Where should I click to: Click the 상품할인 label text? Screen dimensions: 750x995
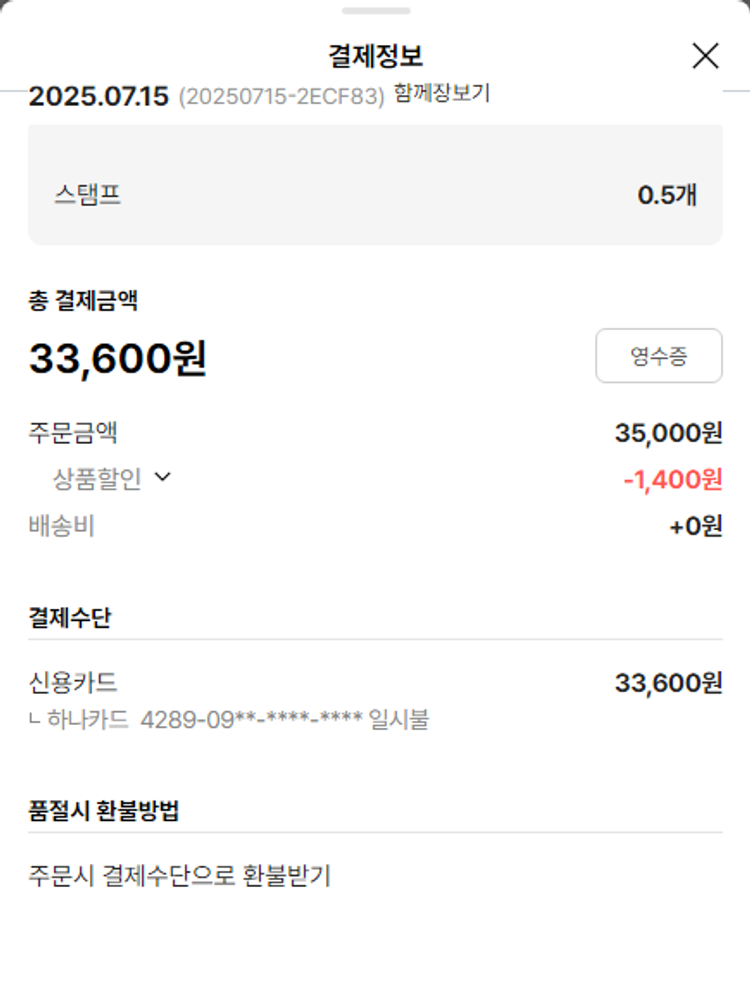[x=97, y=479]
